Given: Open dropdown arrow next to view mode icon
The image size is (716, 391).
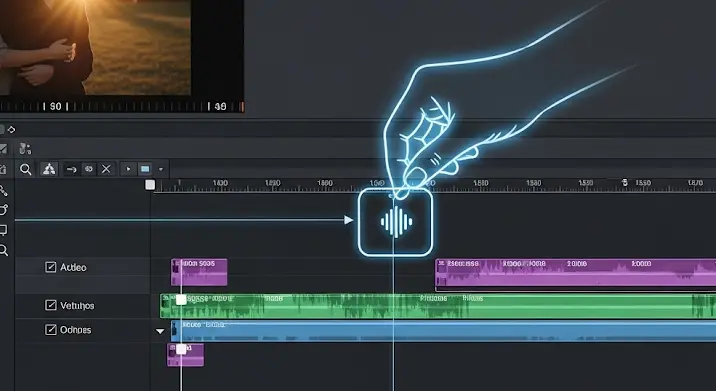Looking at the screenshot, I should [x=161, y=169].
